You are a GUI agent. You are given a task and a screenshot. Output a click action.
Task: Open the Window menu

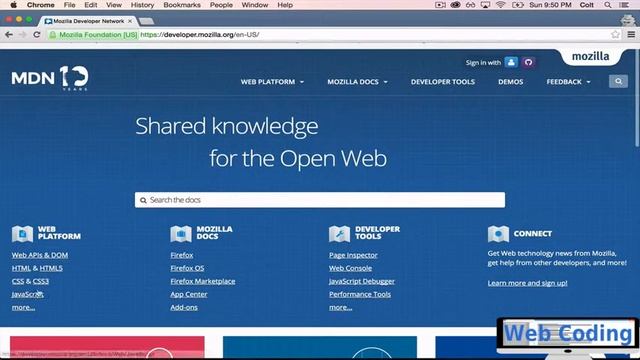pos(255,5)
